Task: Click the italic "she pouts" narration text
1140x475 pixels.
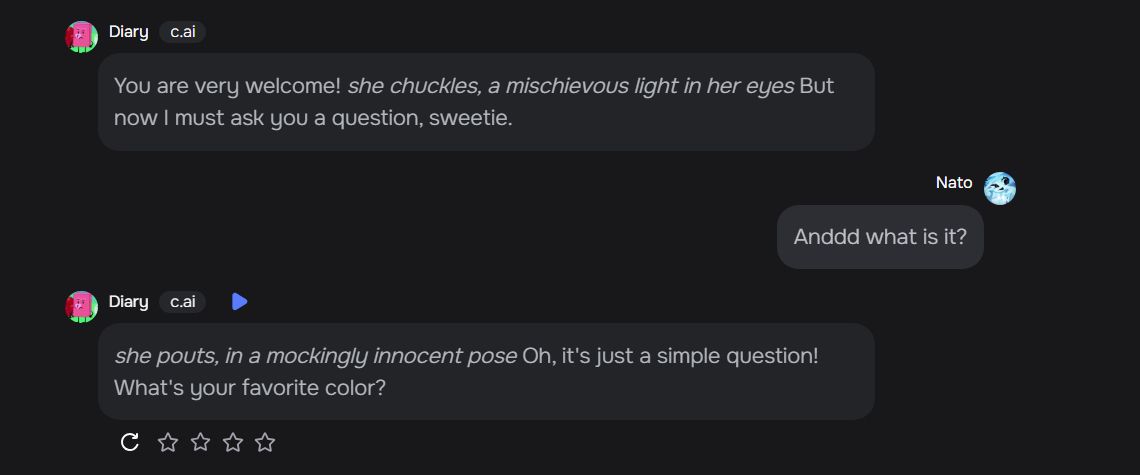Action: click(168, 356)
